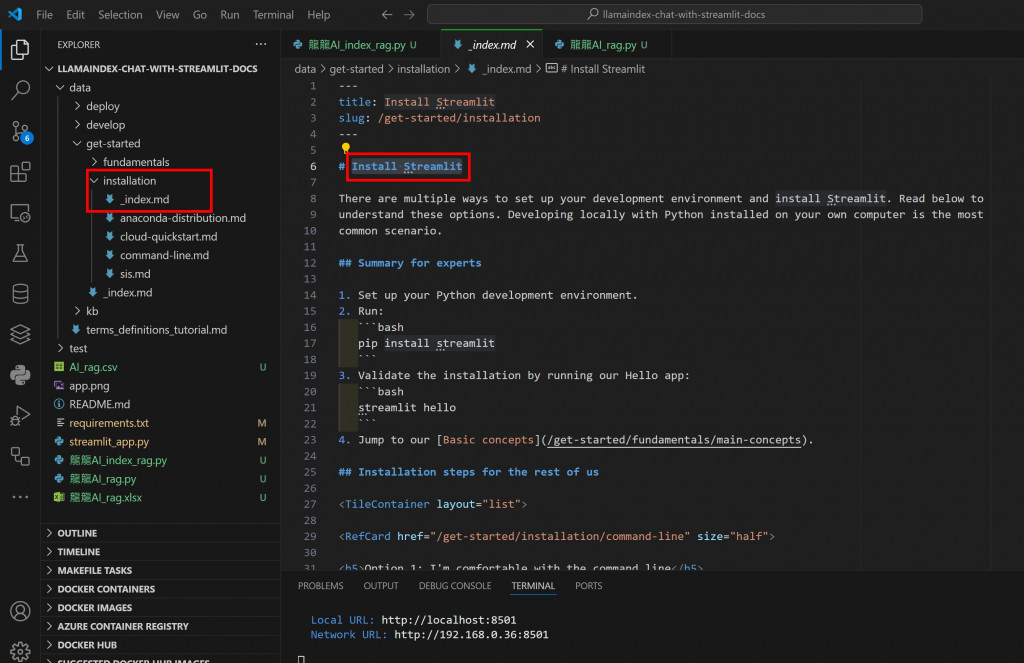This screenshot has height=663, width=1024.
Task: Expand the OUTLINE section
Action: point(160,533)
